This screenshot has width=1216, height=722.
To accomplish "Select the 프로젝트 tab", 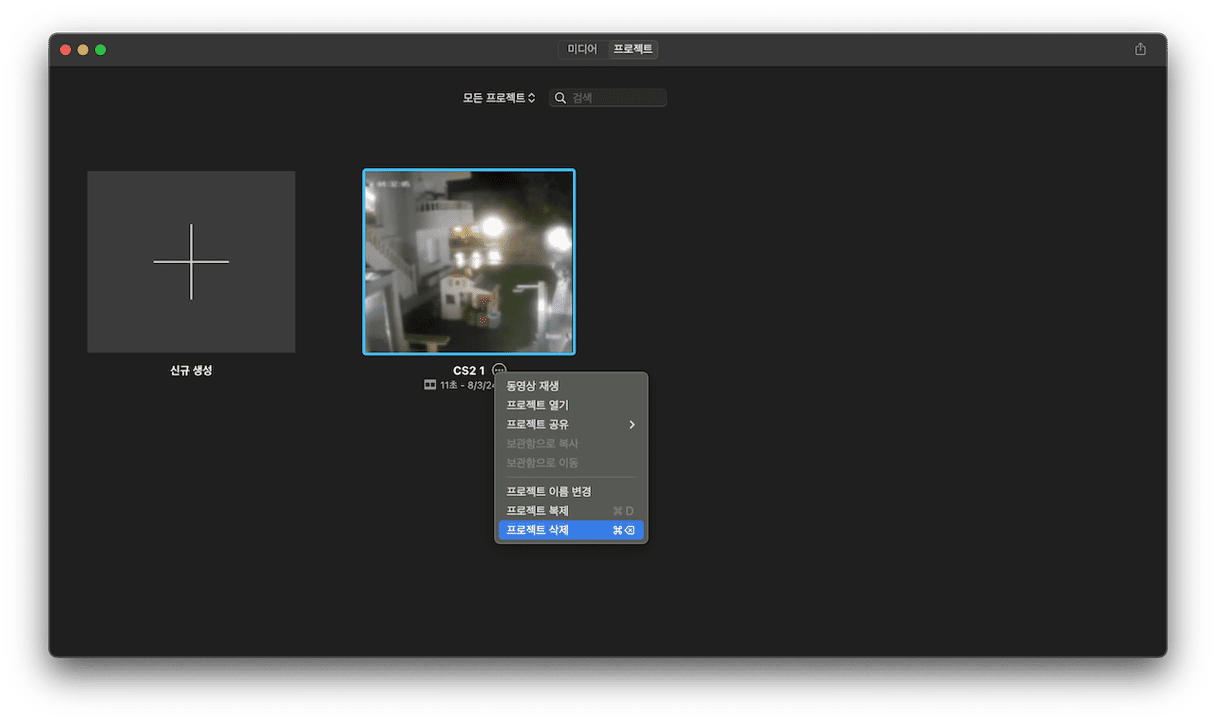I will pyautogui.click(x=633, y=49).
